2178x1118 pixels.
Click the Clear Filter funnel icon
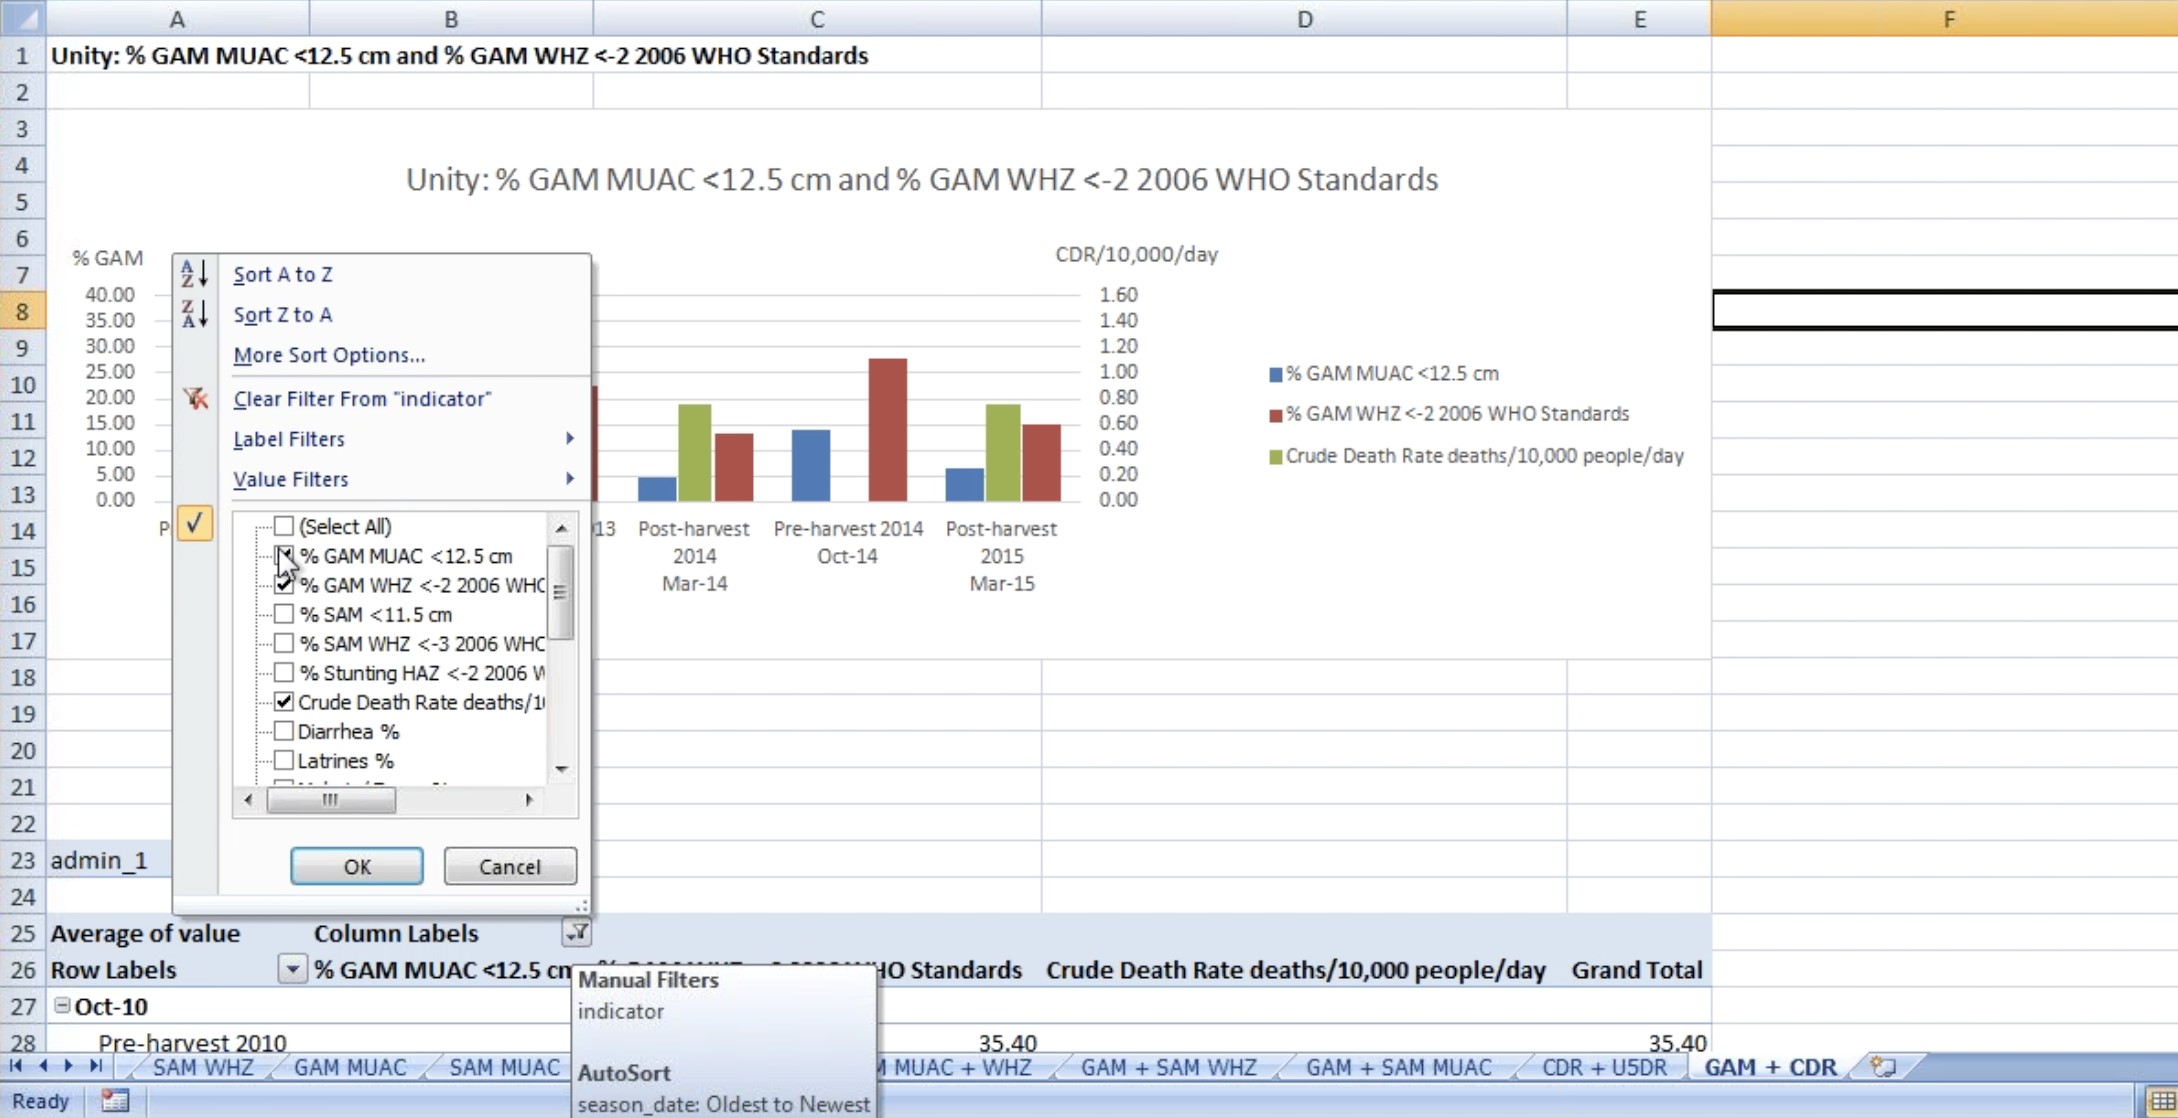pos(196,398)
